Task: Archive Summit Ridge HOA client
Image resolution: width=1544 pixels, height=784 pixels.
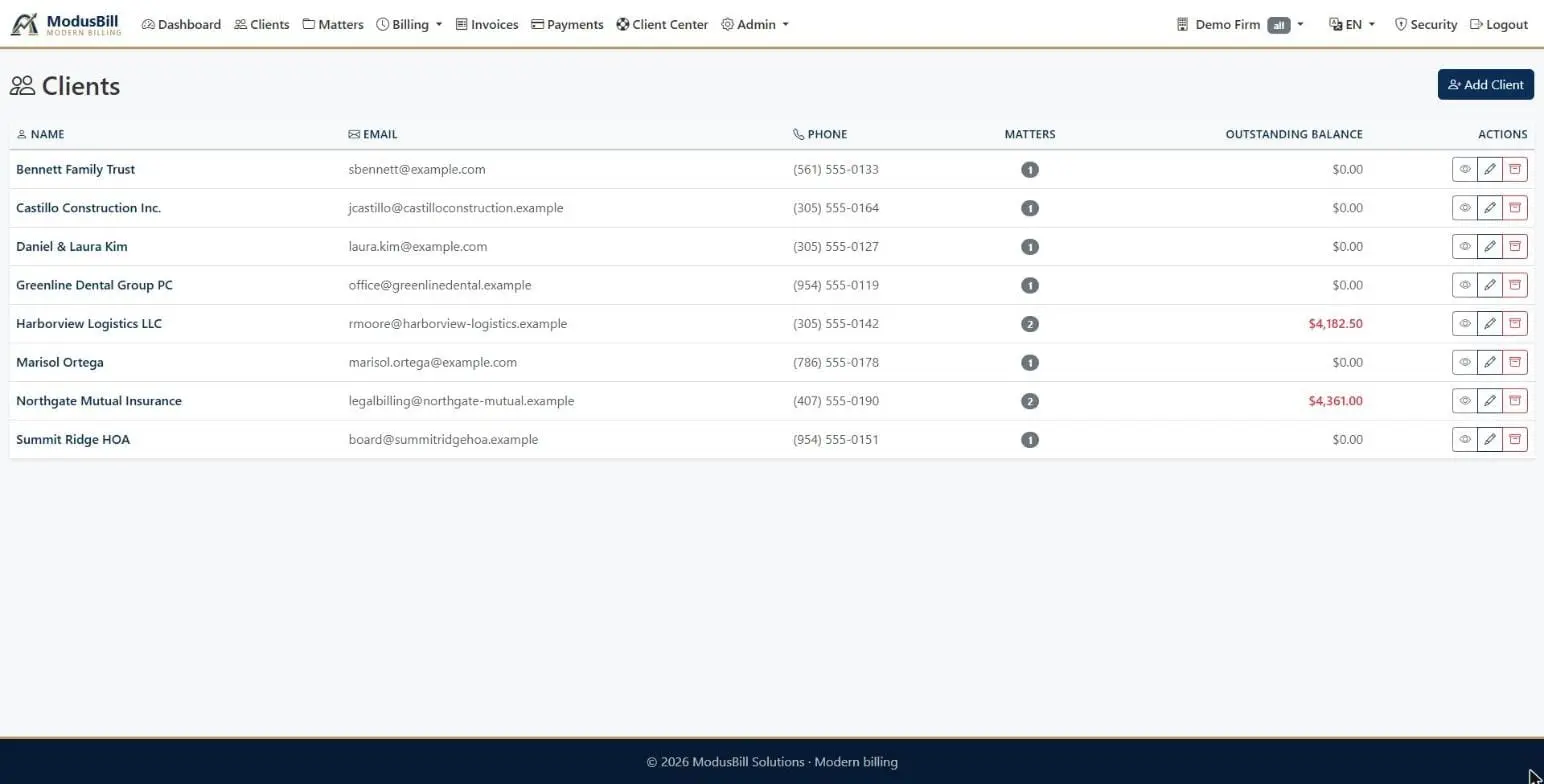Action: [1515, 439]
